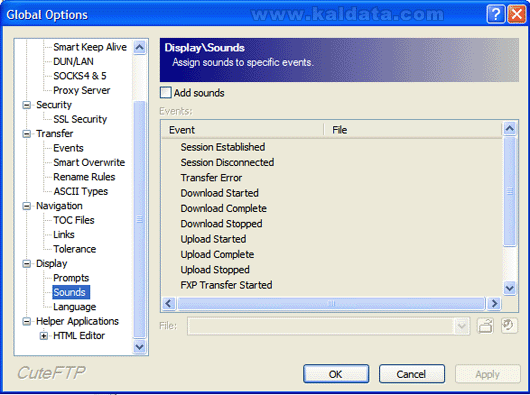
Task: Click the Apply button
Action: (487, 374)
